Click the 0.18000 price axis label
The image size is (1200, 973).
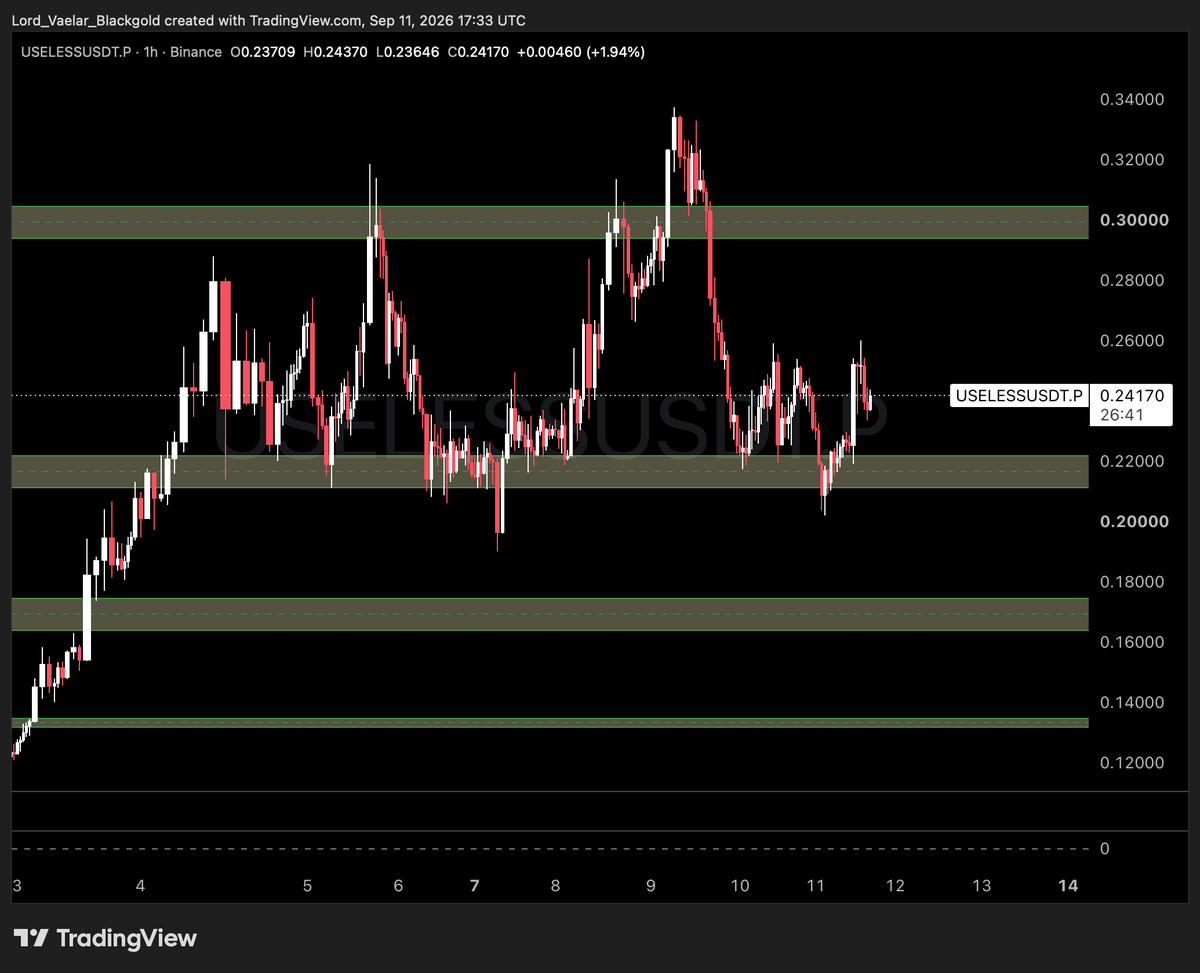(1132, 582)
